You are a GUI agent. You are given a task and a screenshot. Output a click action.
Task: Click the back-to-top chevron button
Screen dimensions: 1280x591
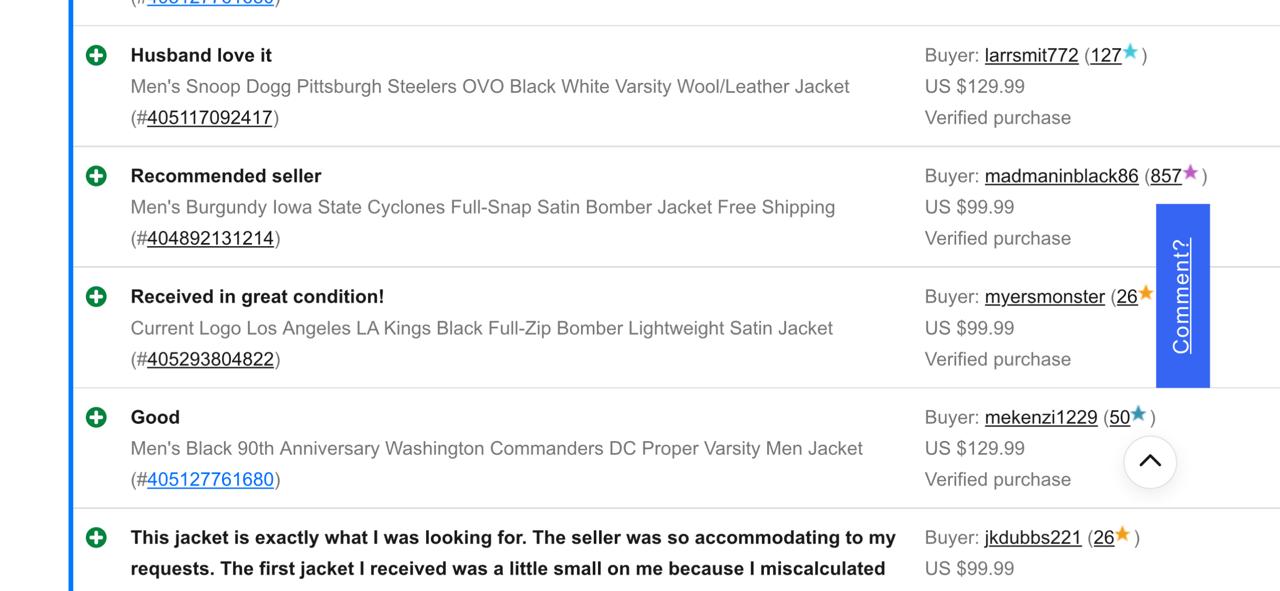1150,462
